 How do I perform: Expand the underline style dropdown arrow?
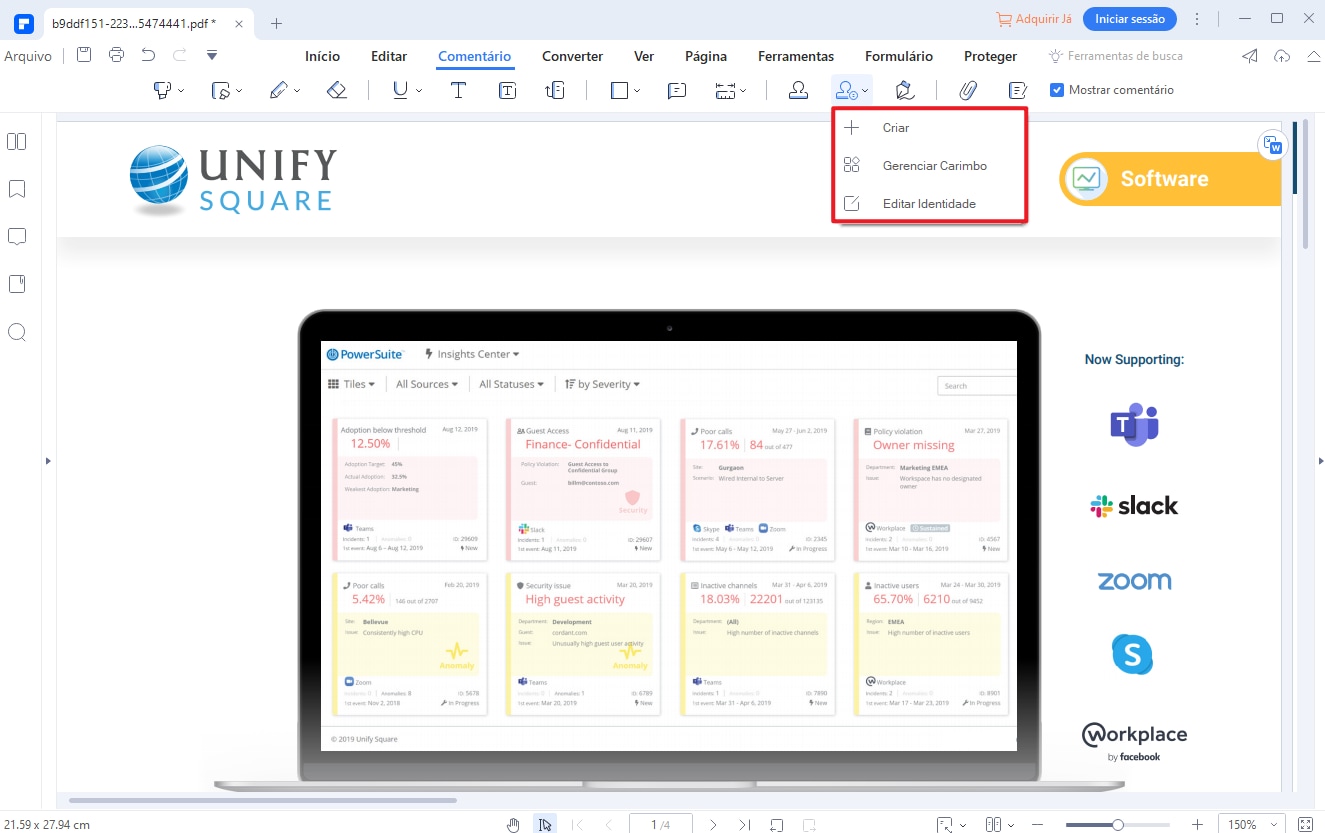419,91
